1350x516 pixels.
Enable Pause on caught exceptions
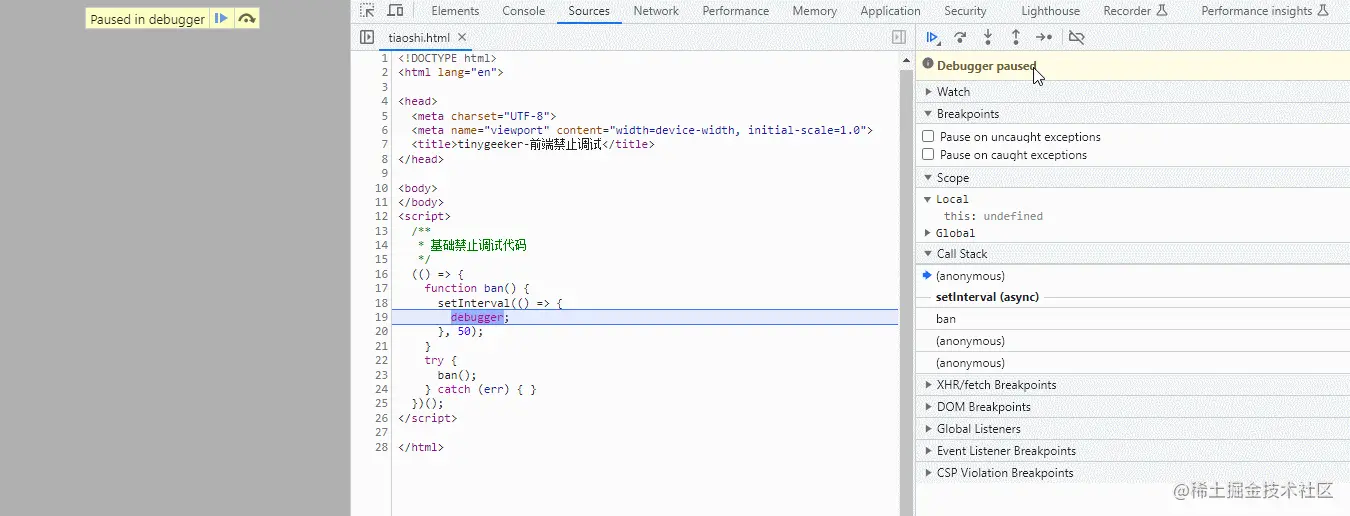(929, 154)
